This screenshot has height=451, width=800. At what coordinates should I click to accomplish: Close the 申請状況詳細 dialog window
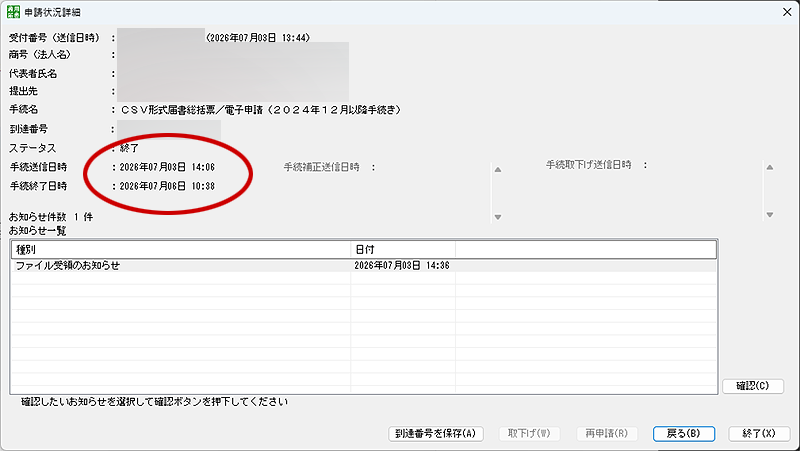click(x=787, y=12)
